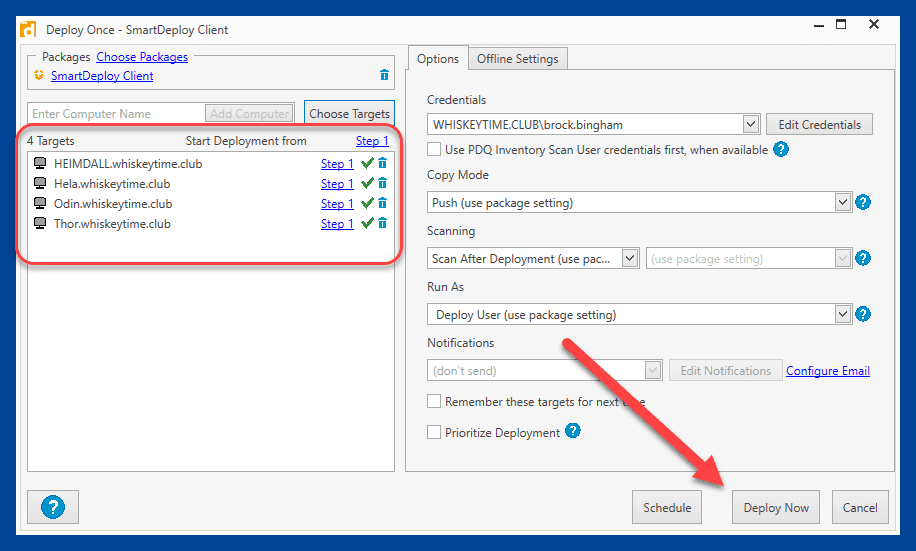Click green checkmark for HEIMDALL.whiskeytime.club
Viewport: 916px width, 551px height.
pyautogui.click(x=367, y=164)
